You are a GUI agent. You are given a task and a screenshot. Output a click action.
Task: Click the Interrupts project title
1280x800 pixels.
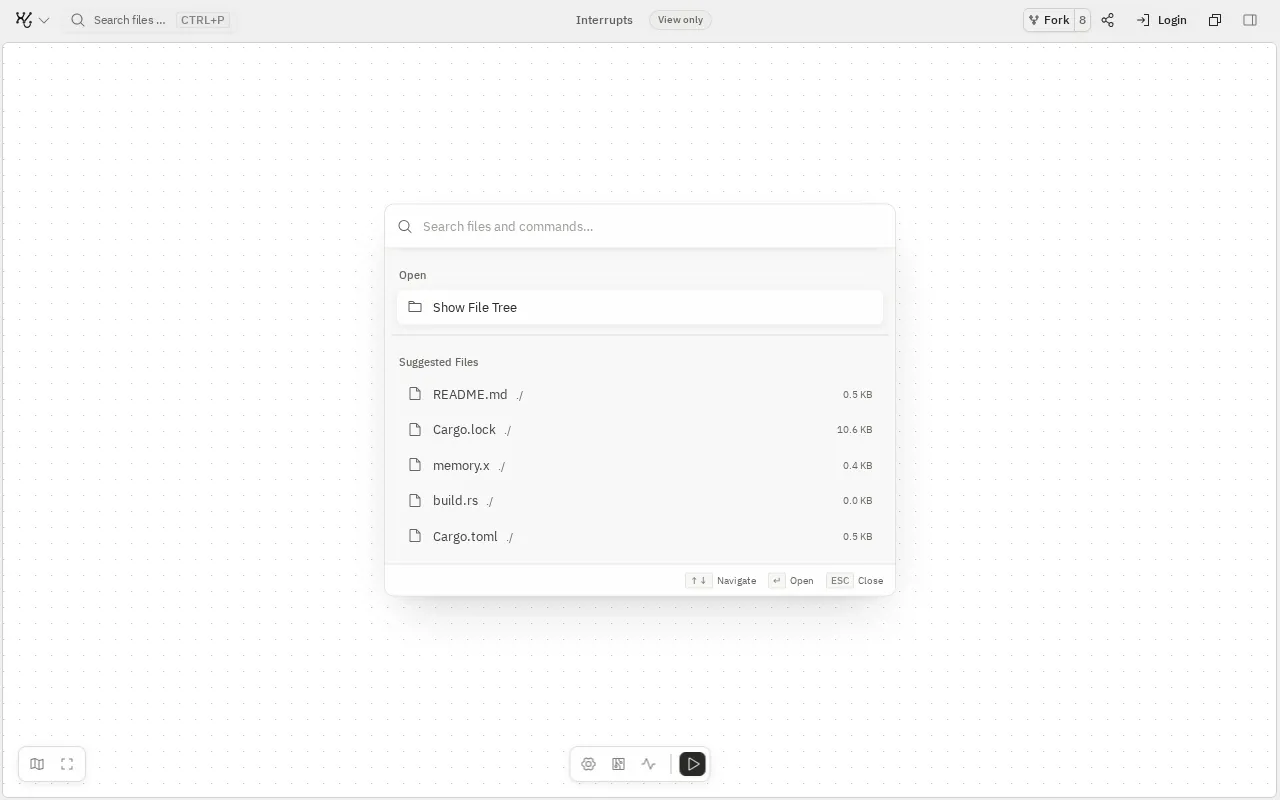tap(604, 20)
